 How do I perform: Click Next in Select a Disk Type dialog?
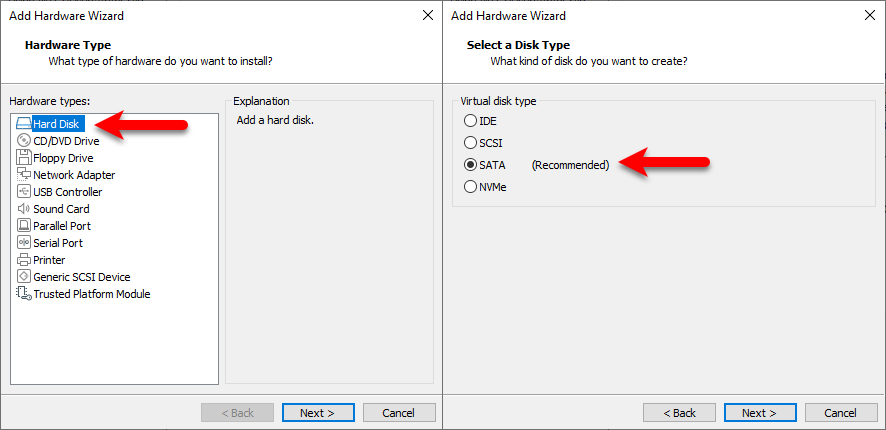coord(760,412)
